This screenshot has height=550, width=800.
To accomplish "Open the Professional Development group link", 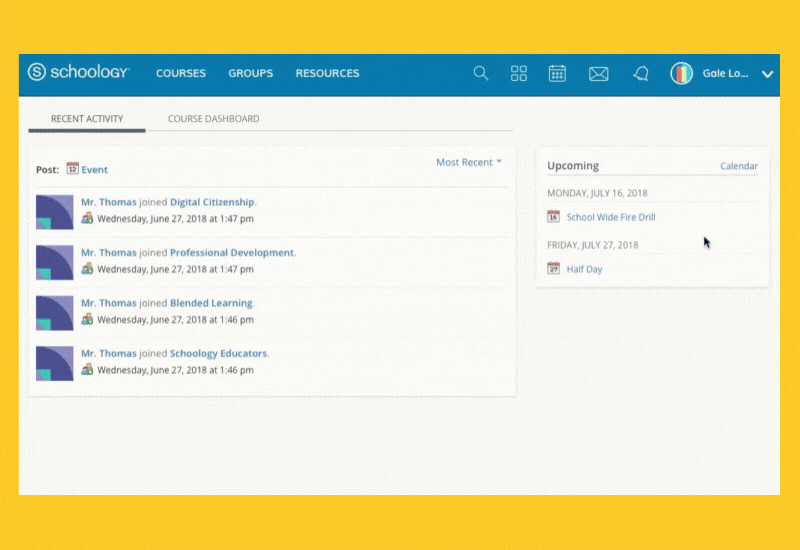I will [x=232, y=253].
